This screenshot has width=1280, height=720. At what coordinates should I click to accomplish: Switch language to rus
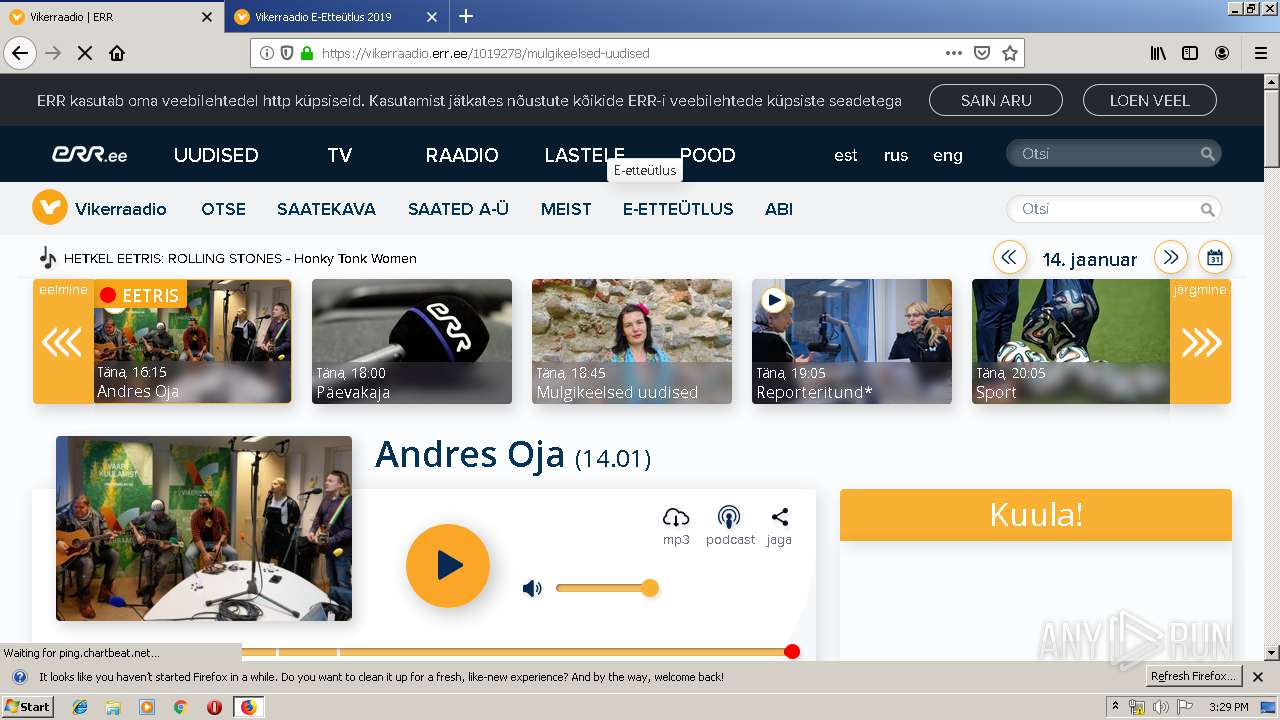[896, 155]
